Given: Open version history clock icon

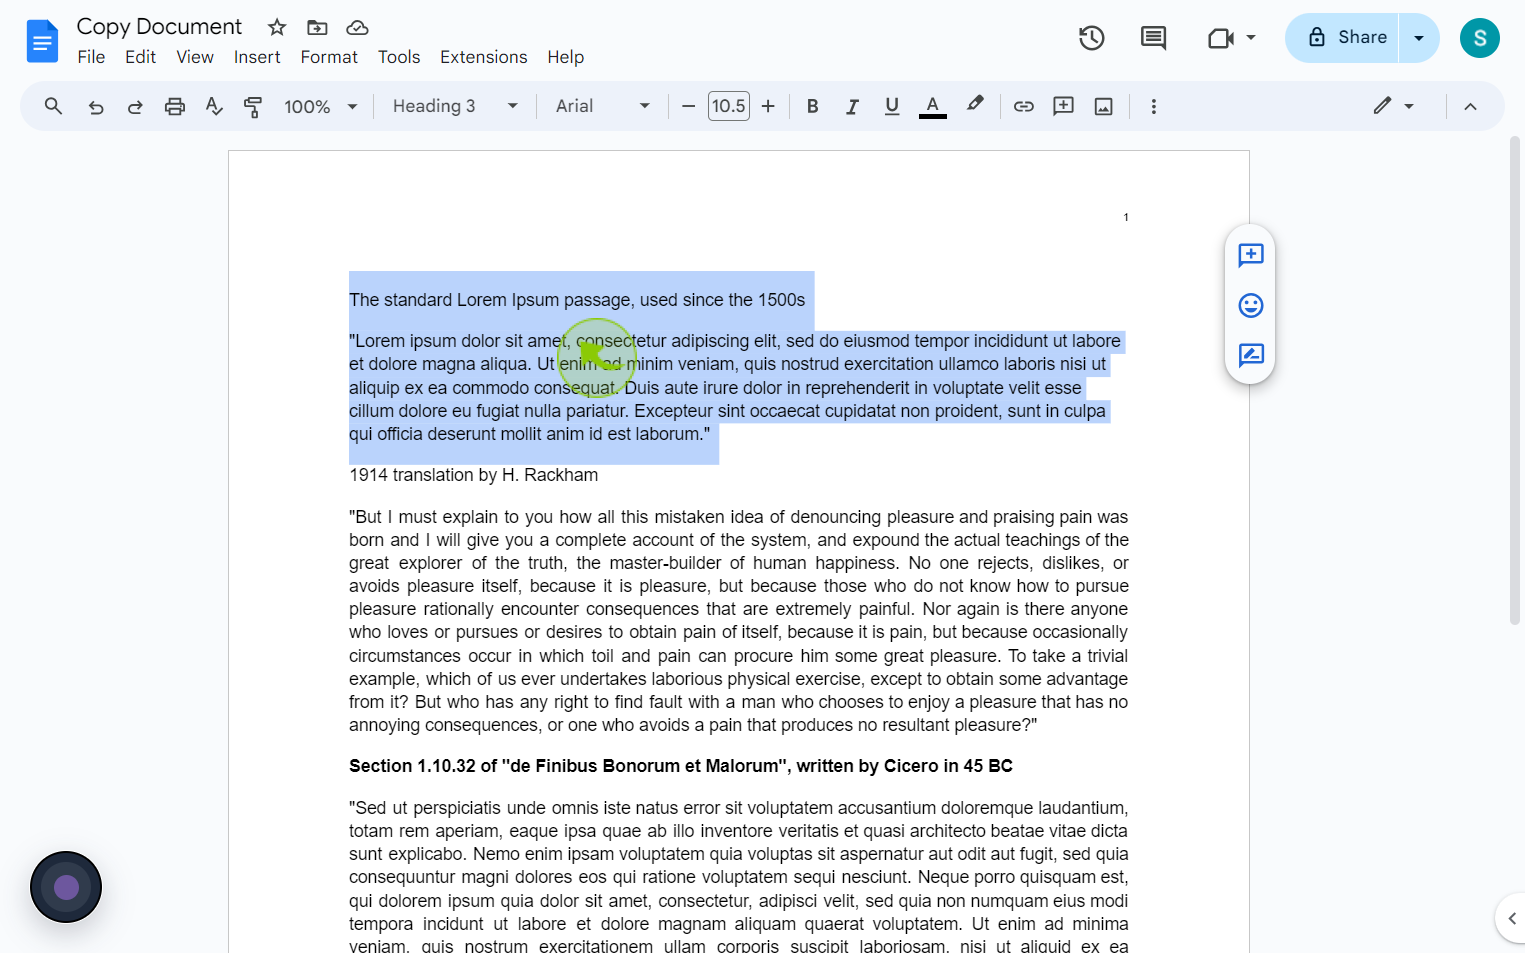Looking at the screenshot, I should [1092, 38].
